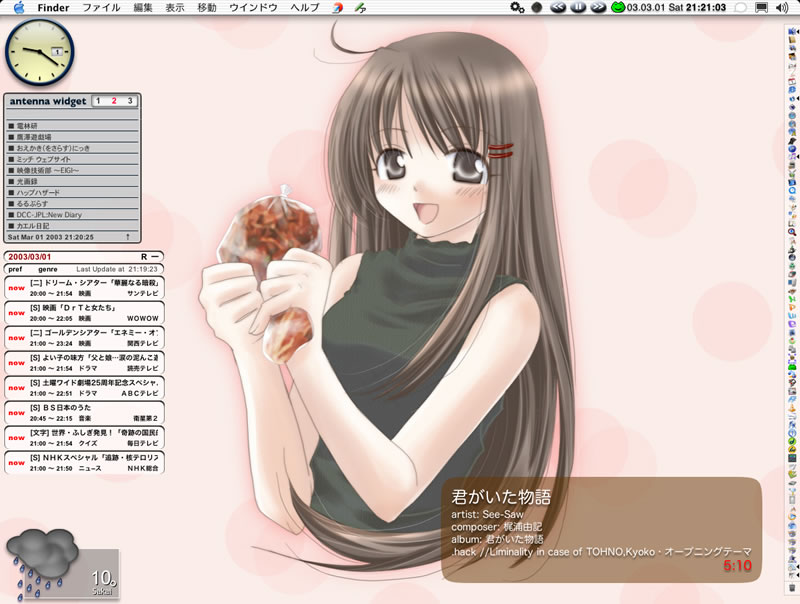Image resolution: width=800 pixels, height=604 pixels.
Task: Select the BS日本のうた music listing
Action: point(84,413)
